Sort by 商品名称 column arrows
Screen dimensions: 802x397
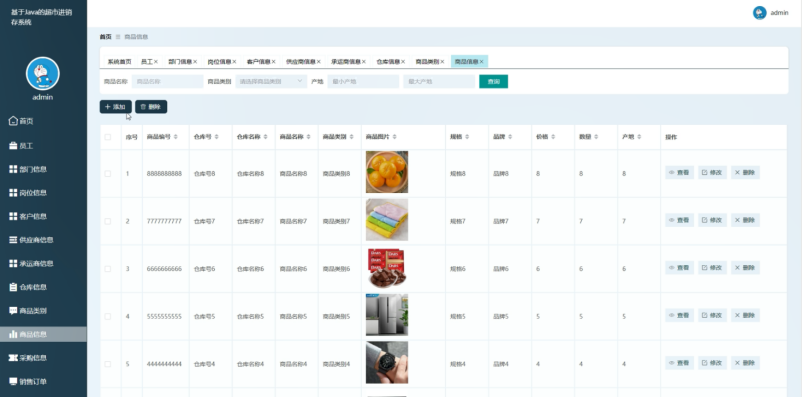click(309, 137)
